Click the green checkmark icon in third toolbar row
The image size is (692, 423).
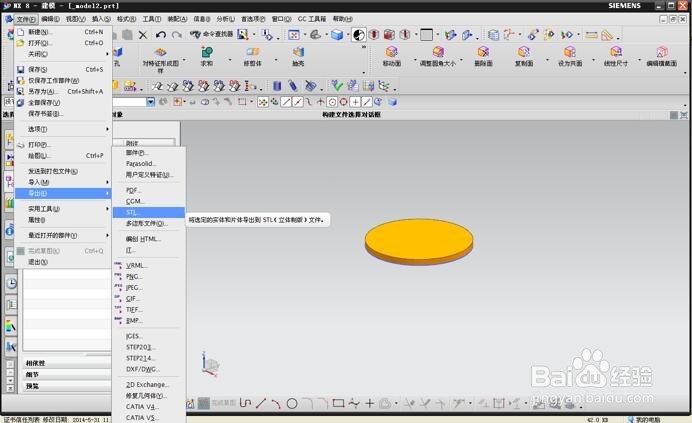(337, 86)
